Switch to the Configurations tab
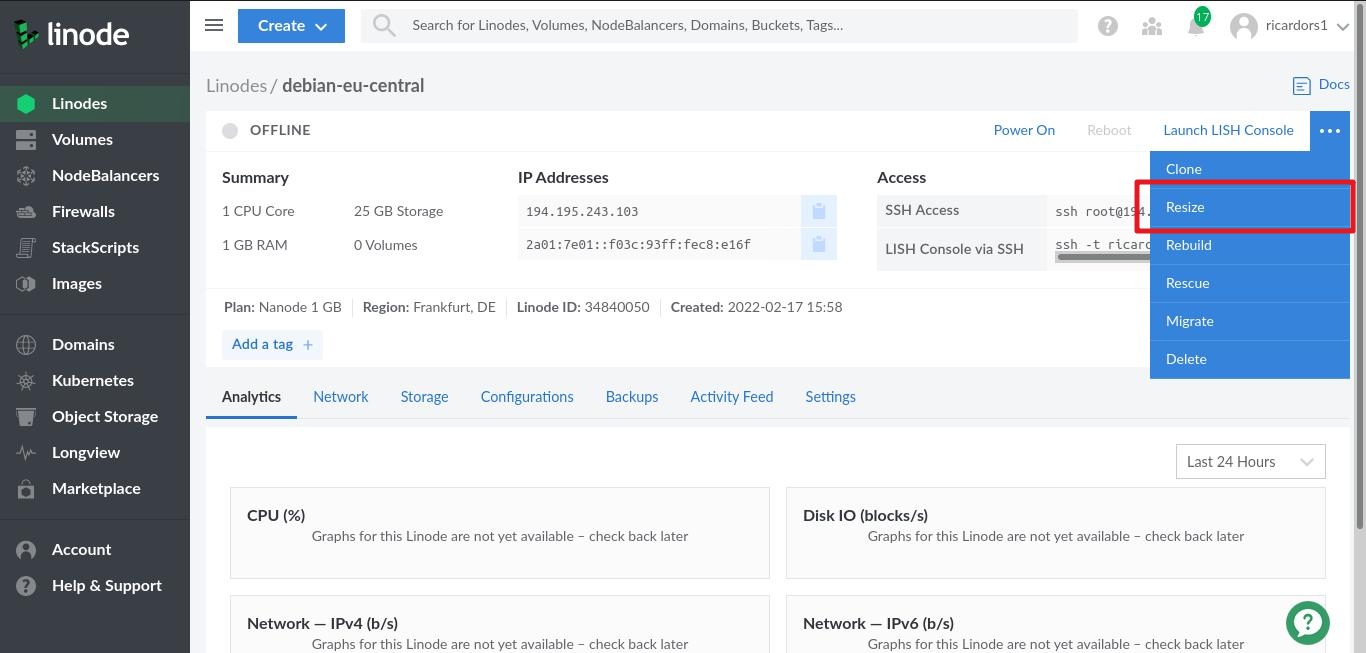This screenshot has width=1366, height=653. pyautogui.click(x=527, y=397)
